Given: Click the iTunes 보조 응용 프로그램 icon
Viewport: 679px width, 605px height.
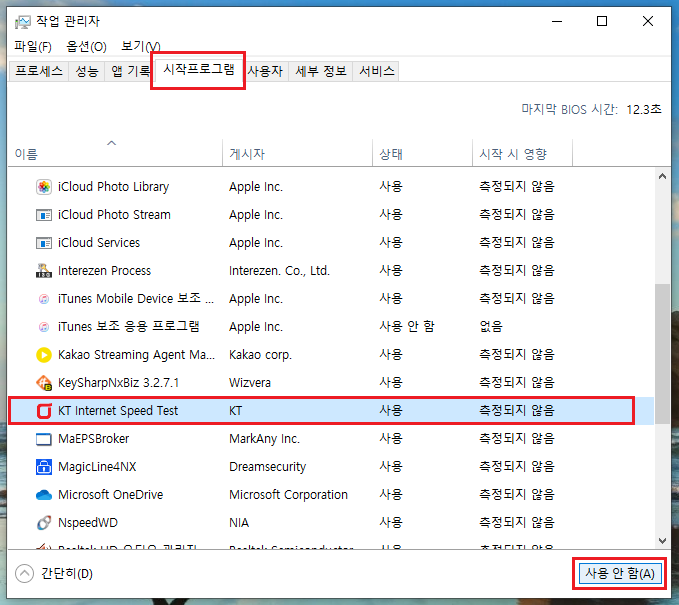Looking at the screenshot, I should click(x=44, y=327).
